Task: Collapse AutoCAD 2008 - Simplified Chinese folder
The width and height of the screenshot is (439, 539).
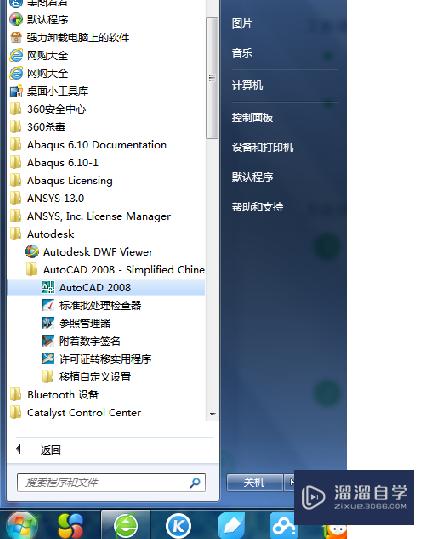Action: click(115, 270)
